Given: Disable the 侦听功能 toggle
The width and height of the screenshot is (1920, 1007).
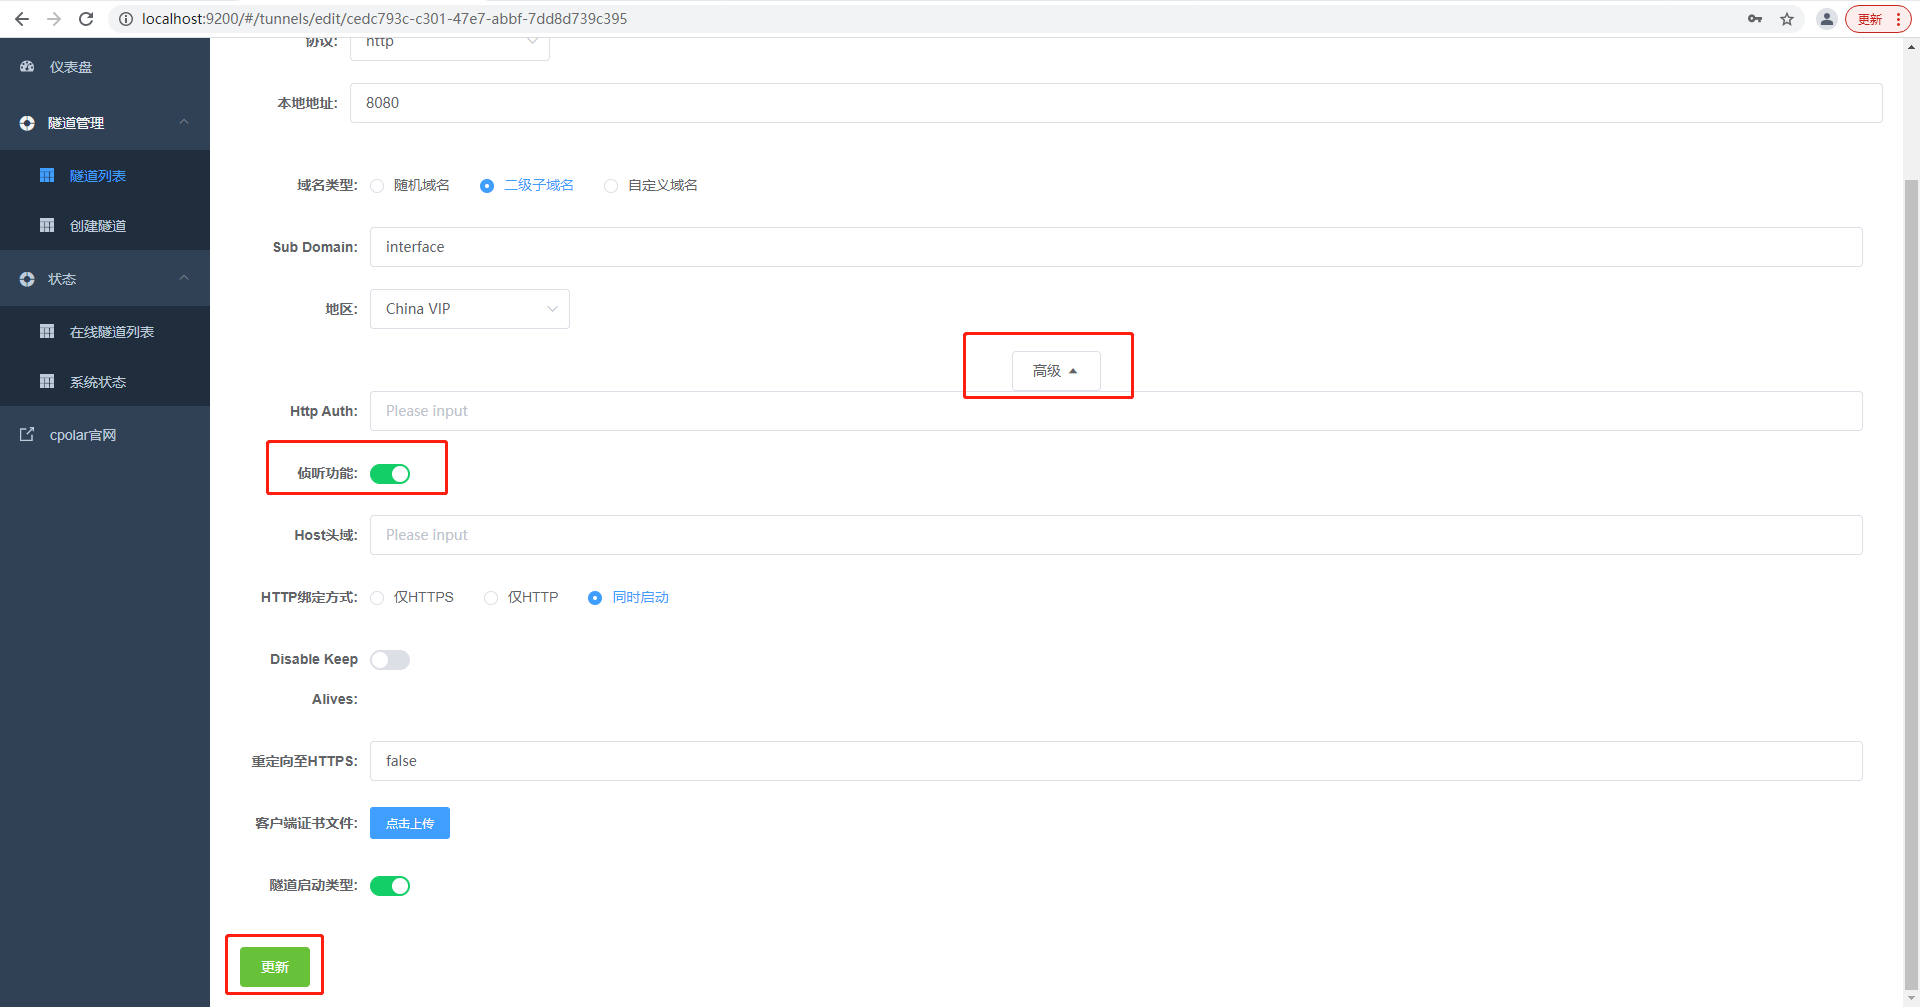Looking at the screenshot, I should click(390, 473).
